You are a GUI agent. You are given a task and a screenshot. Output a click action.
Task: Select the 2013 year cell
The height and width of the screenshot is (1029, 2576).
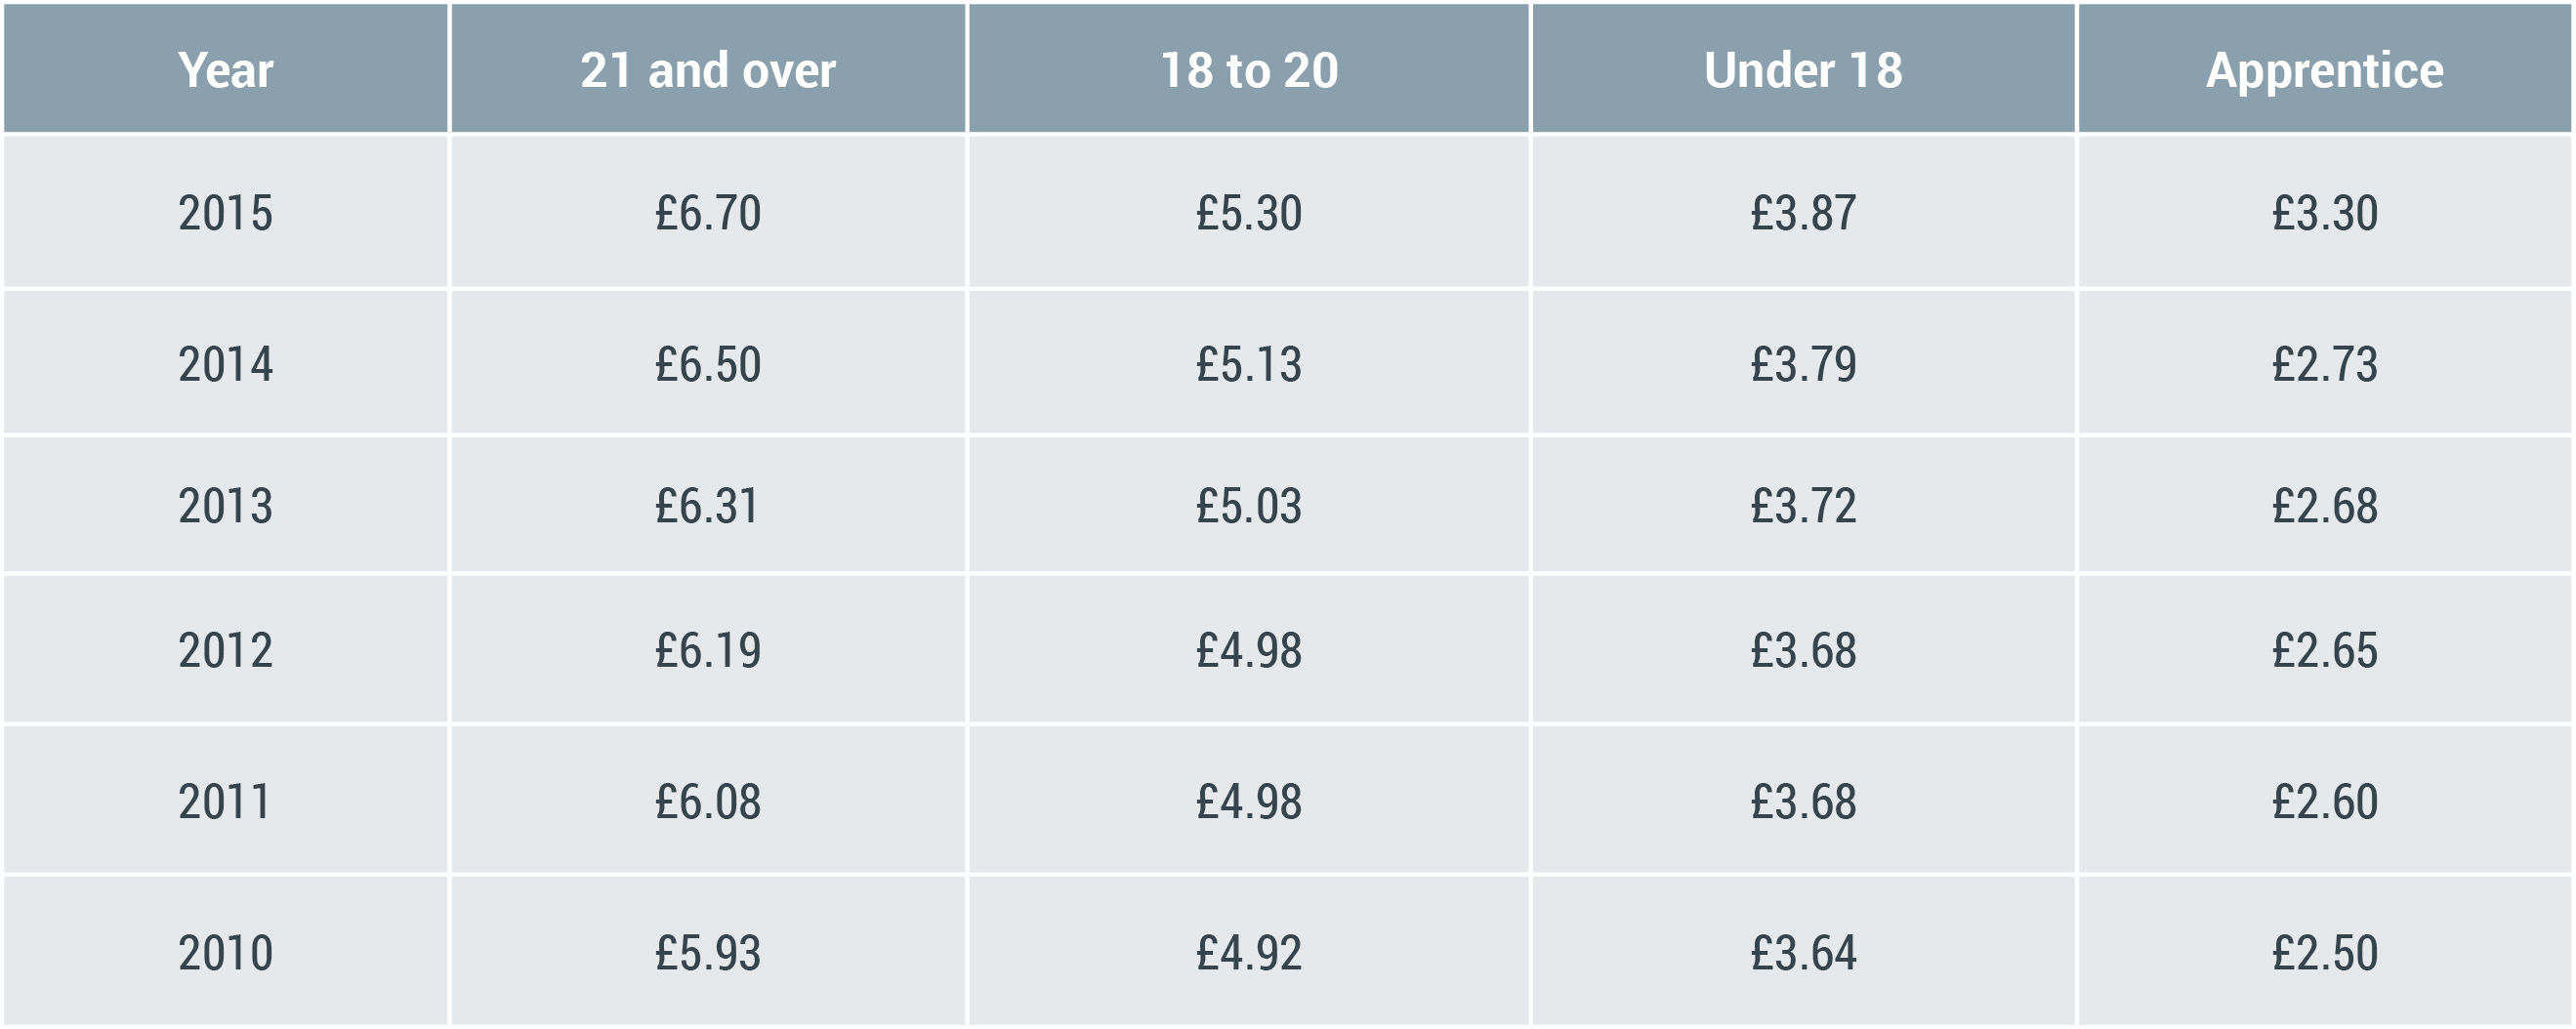click(226, 506)
